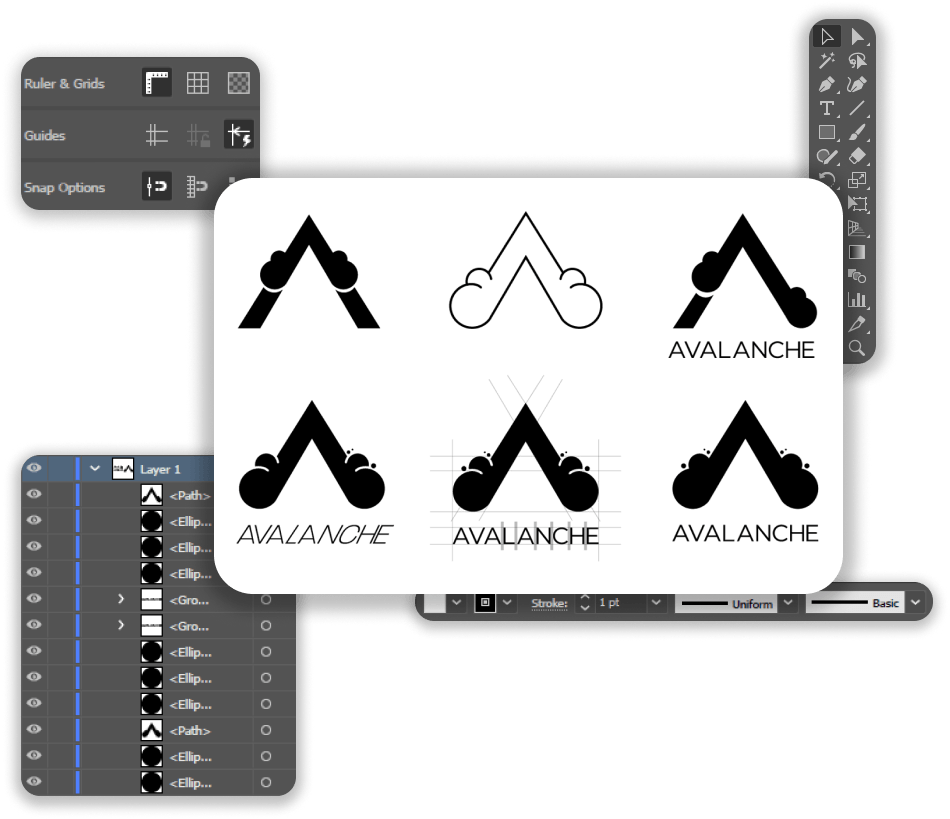Select the Zoom tool

[857, 347]
